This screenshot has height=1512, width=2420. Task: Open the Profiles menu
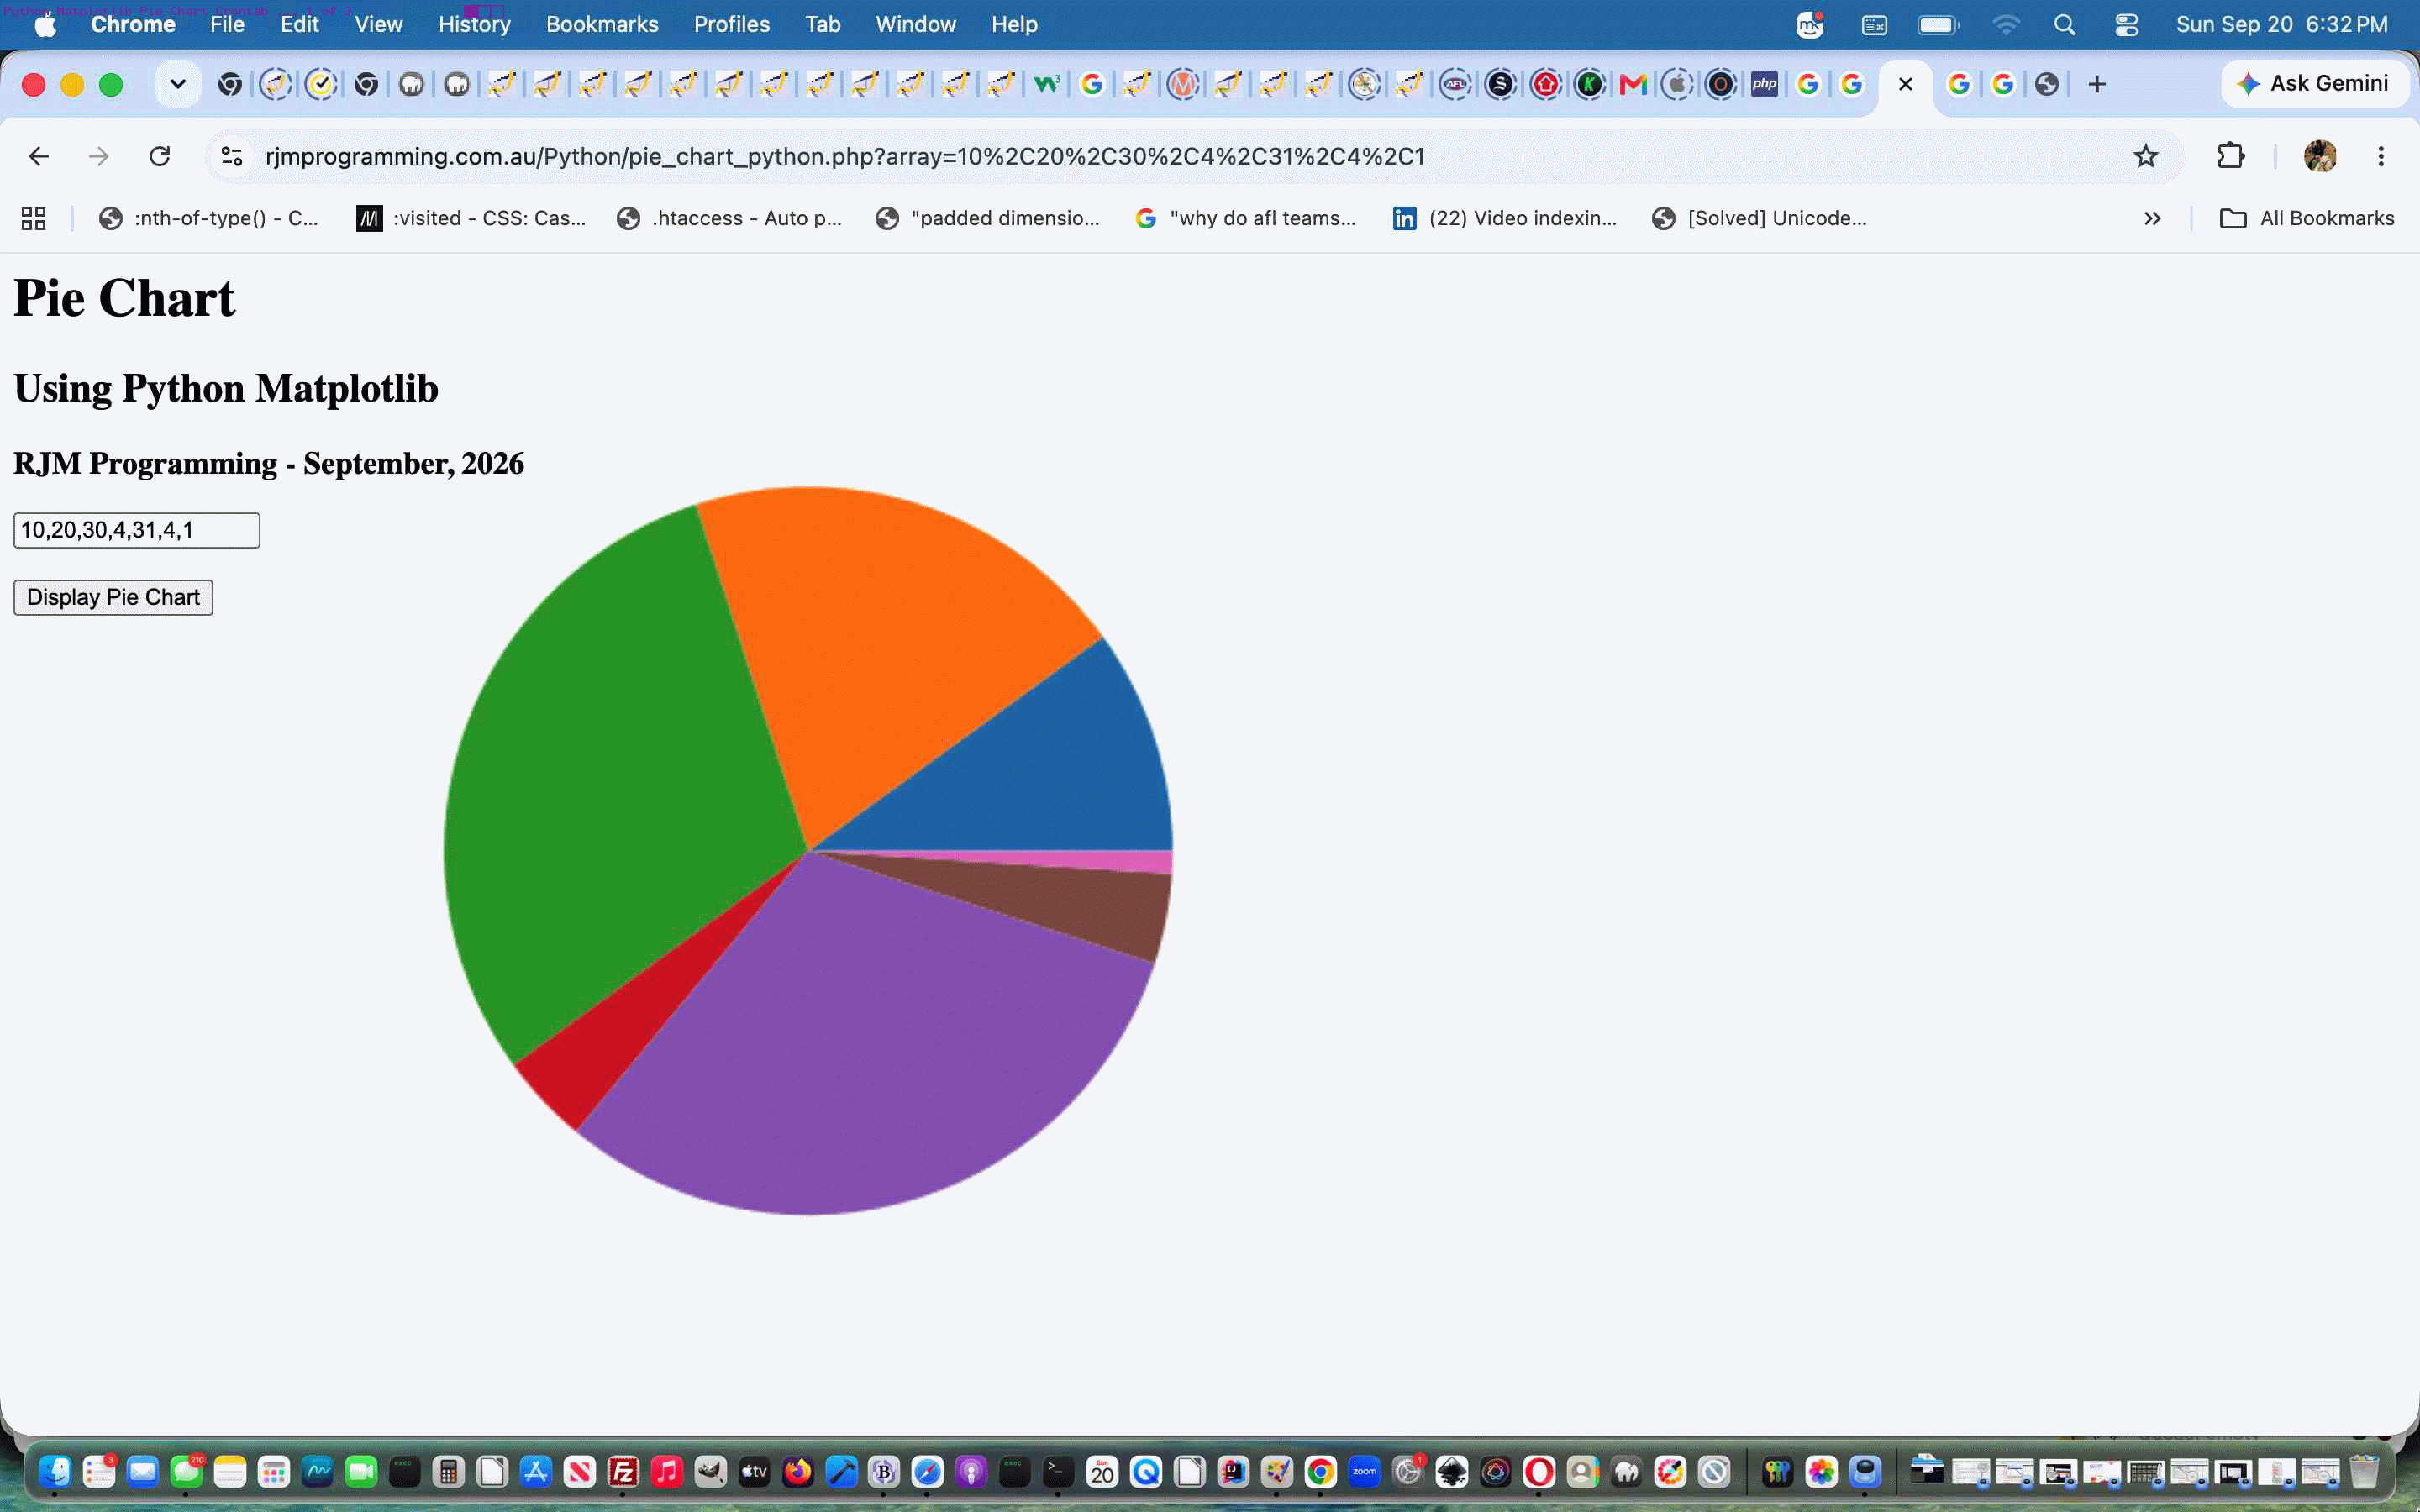[x=732, y=24]
